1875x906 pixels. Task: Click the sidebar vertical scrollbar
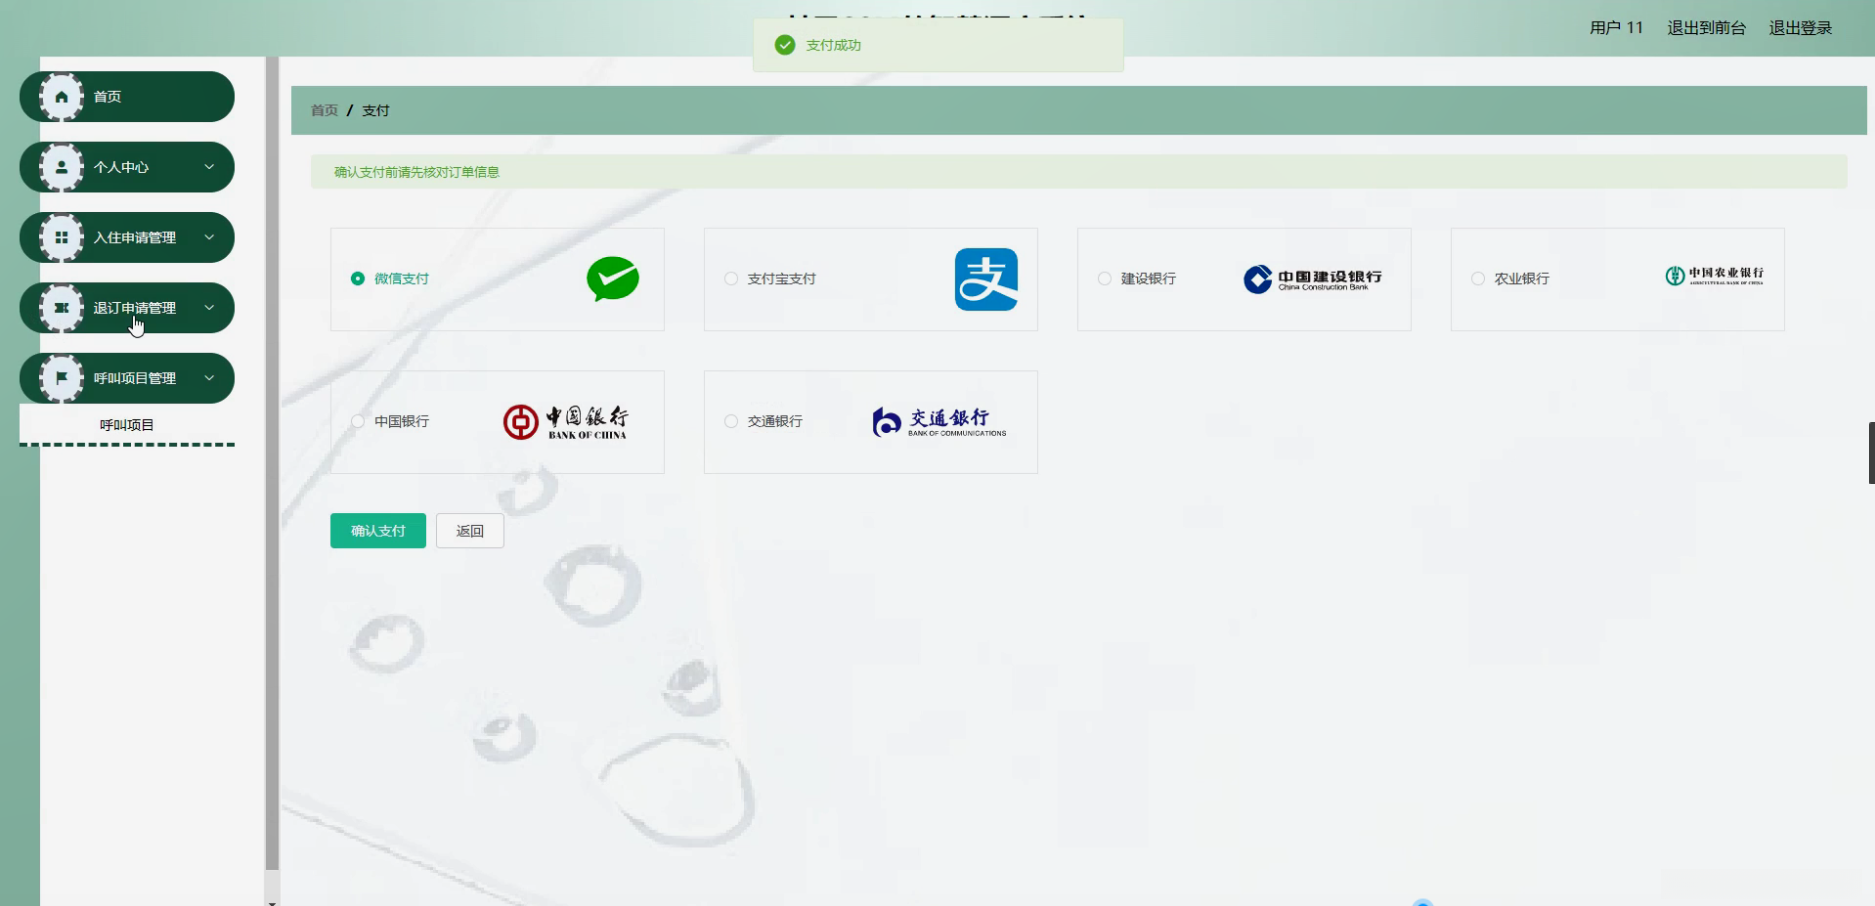272,463
